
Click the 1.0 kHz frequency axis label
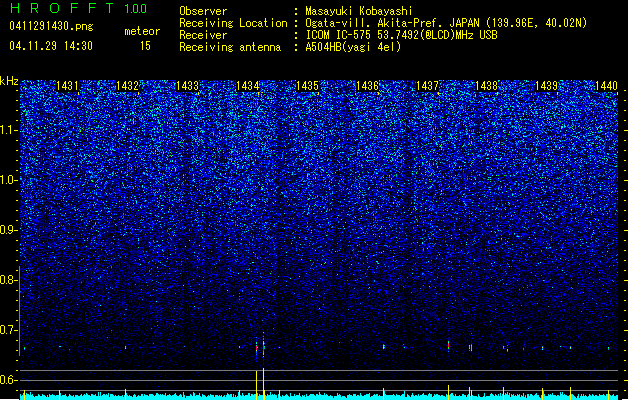(8, 180)
